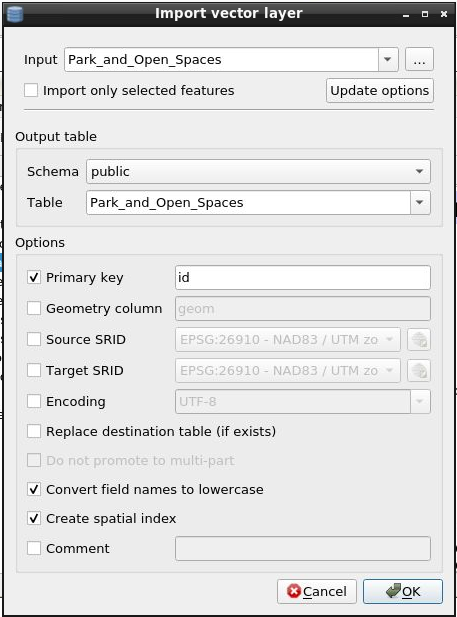
Task: Enable the Geometry column checkbox
Action: pos(34,308)
